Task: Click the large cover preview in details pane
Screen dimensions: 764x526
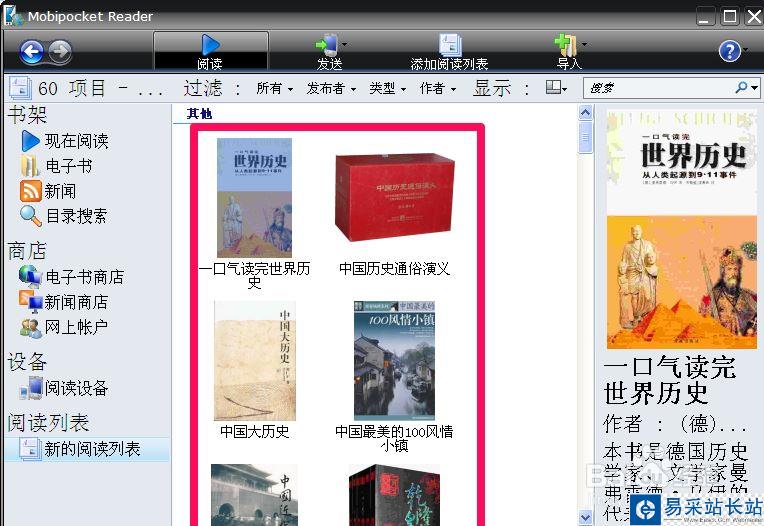Action: pos(682,229)
